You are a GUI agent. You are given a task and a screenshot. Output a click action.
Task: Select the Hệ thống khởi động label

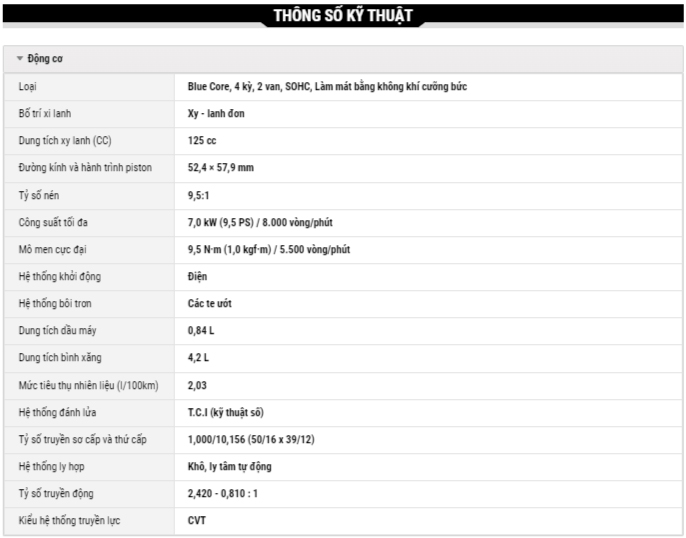[60, 276]
